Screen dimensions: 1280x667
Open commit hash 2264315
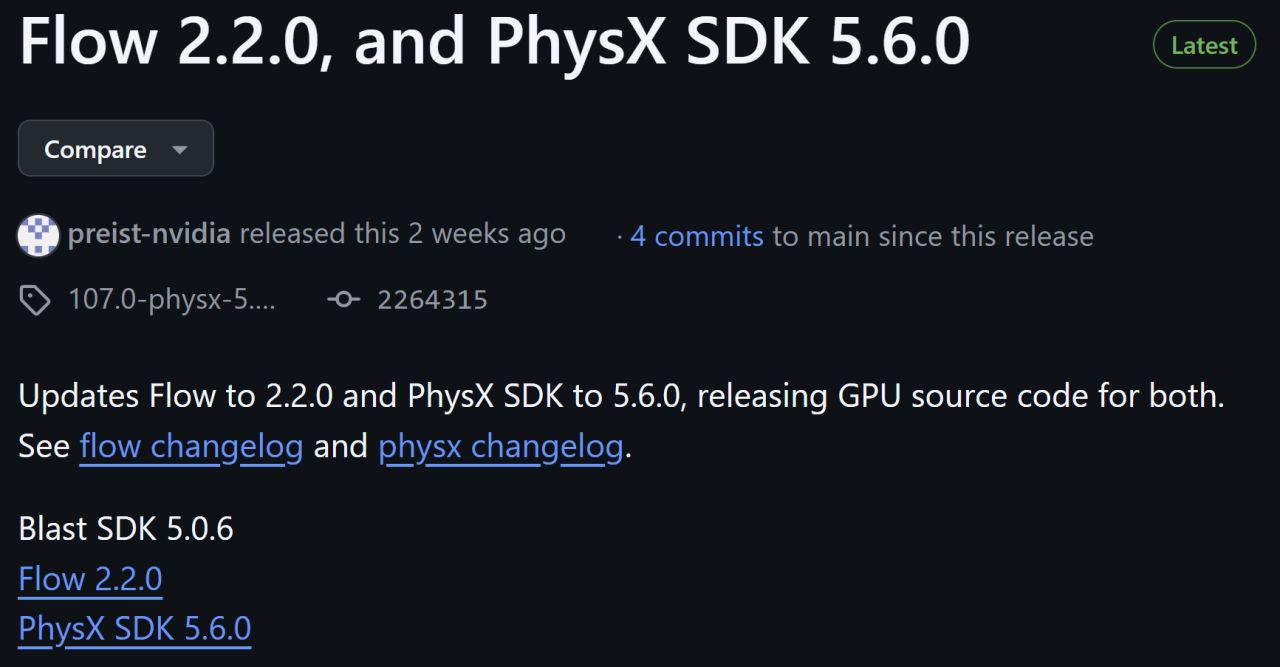point(432,300)
